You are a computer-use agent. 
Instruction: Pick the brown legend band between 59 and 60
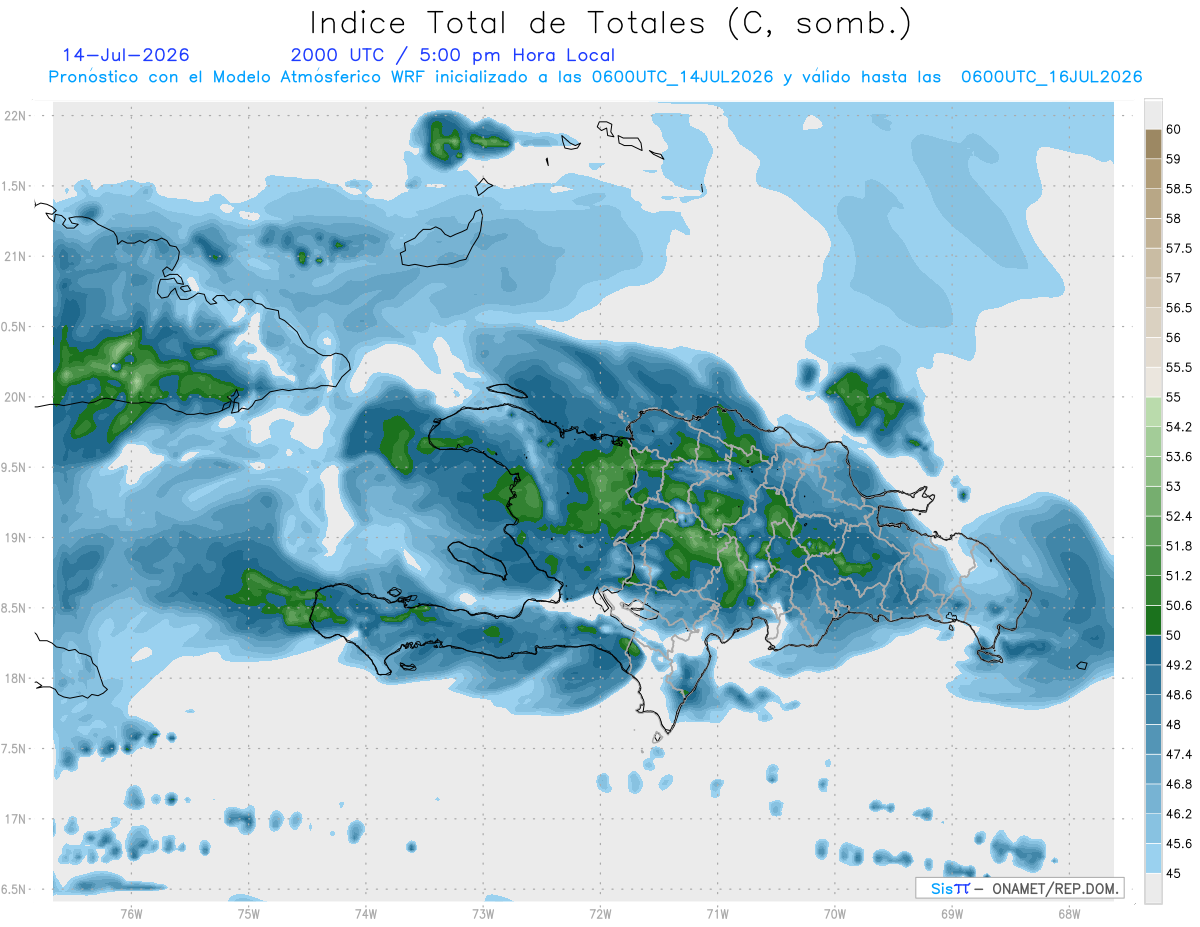(1153, 144)
